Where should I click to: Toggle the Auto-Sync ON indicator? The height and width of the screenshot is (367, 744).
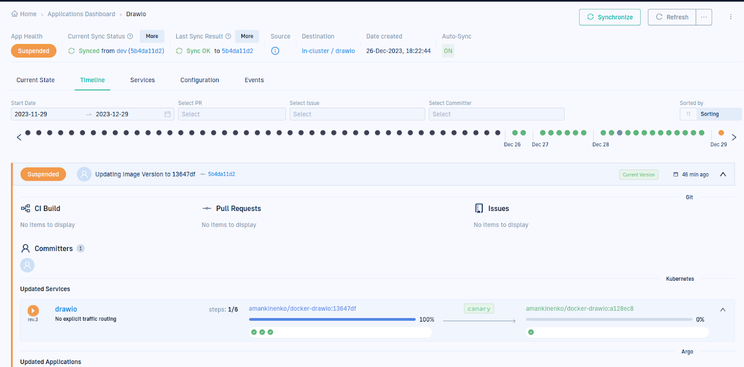(448, 51)
